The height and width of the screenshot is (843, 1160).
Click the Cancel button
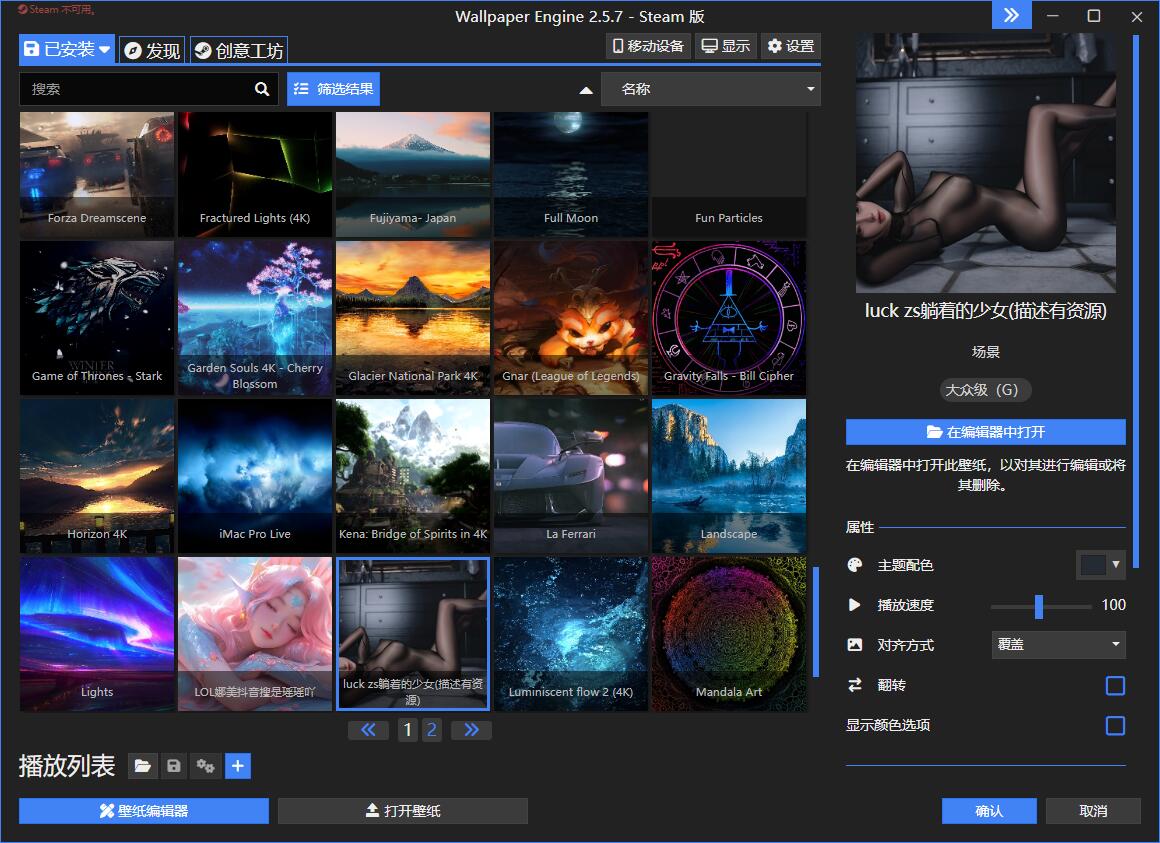(1093, 811)
